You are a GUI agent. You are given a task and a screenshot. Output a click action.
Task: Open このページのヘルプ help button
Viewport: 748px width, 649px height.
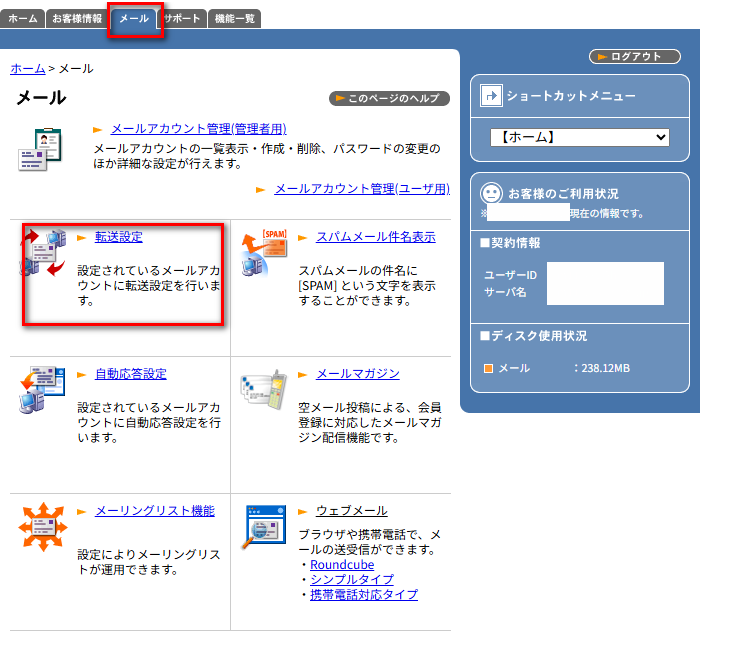390,99
